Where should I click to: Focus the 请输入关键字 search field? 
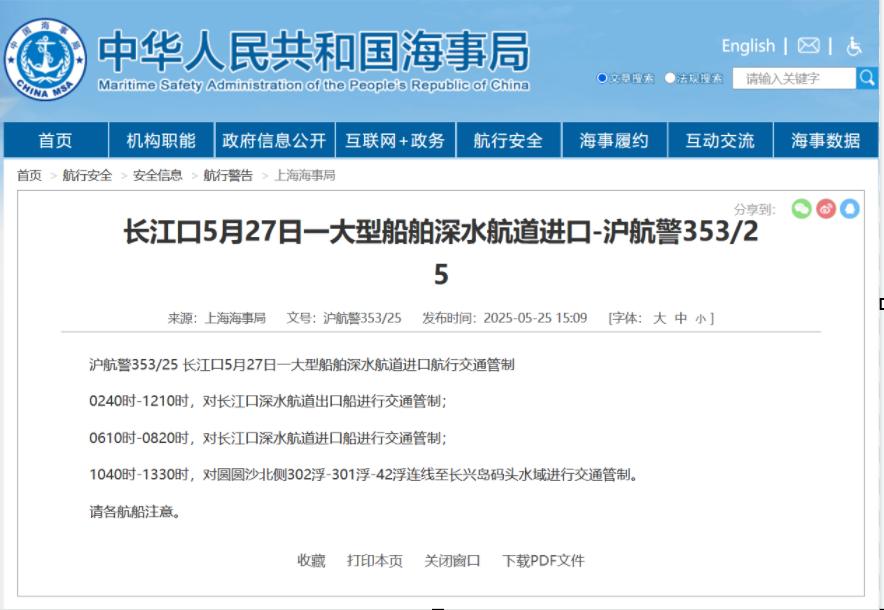coord(794,78)
